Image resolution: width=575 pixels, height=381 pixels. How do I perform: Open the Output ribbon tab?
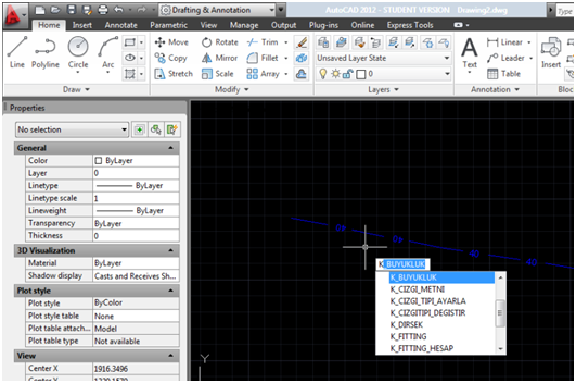pos(283,25)
